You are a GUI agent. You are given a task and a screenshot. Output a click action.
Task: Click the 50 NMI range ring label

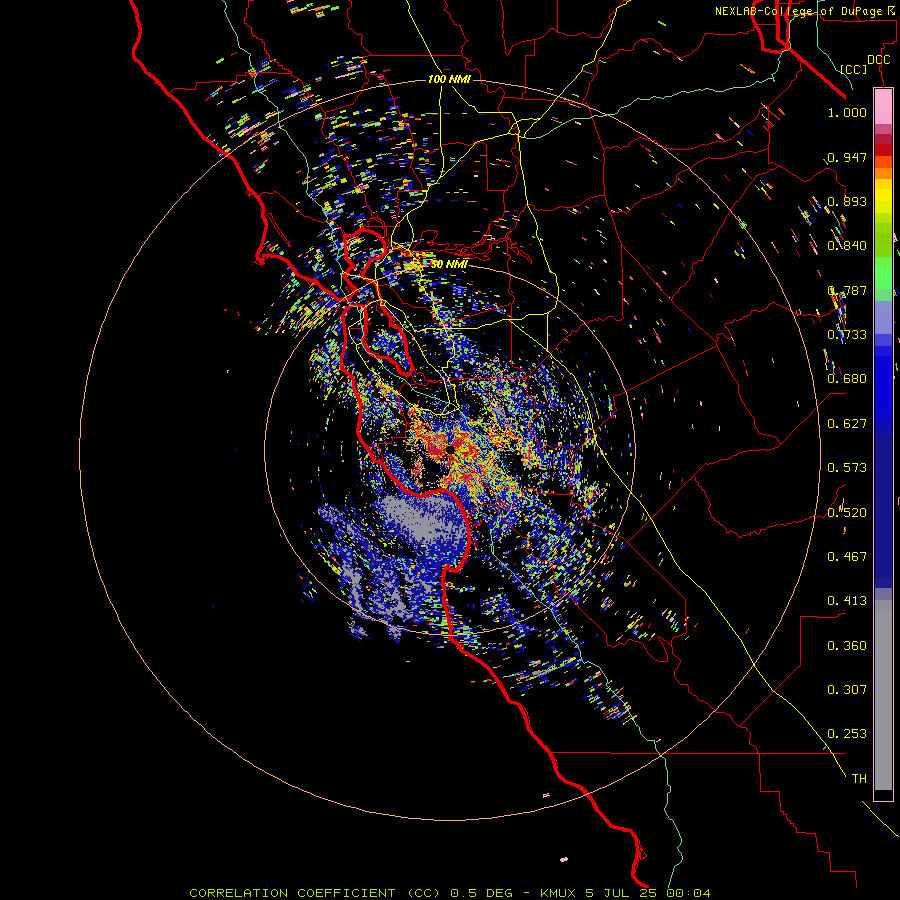click(449, 265)
